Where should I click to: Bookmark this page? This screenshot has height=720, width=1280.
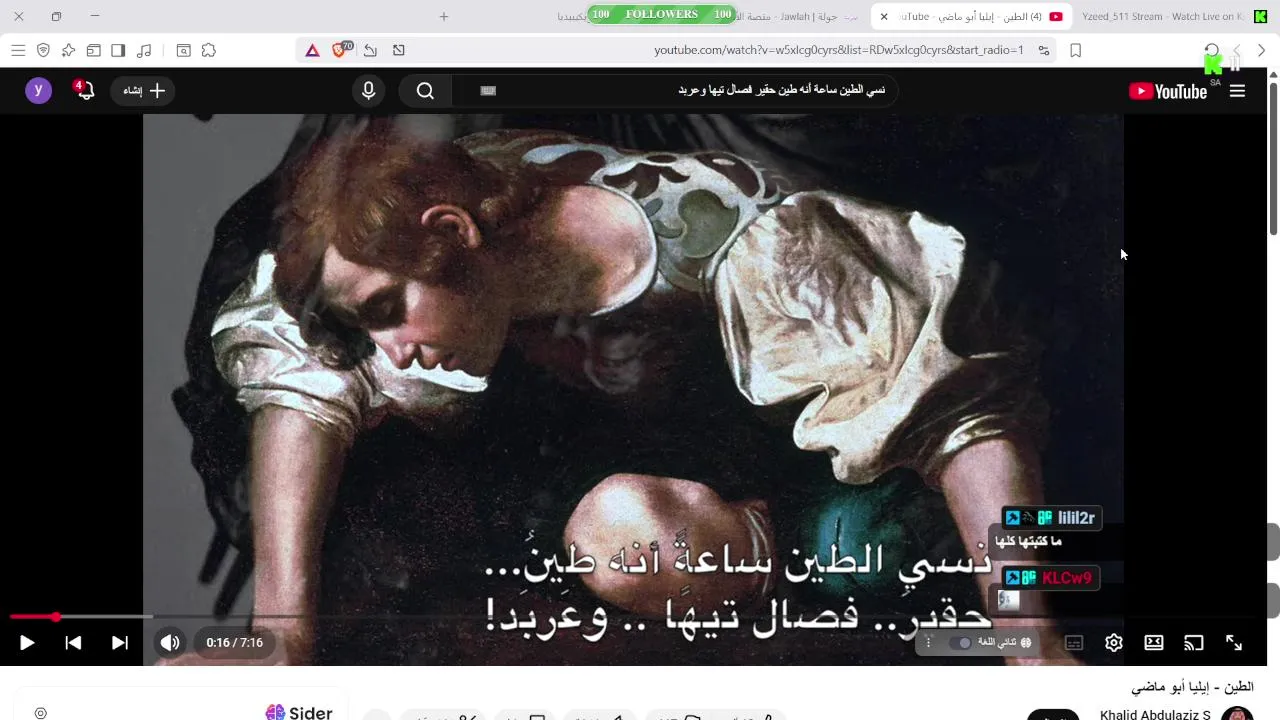pyautogui.click(x=1076, y=50)
